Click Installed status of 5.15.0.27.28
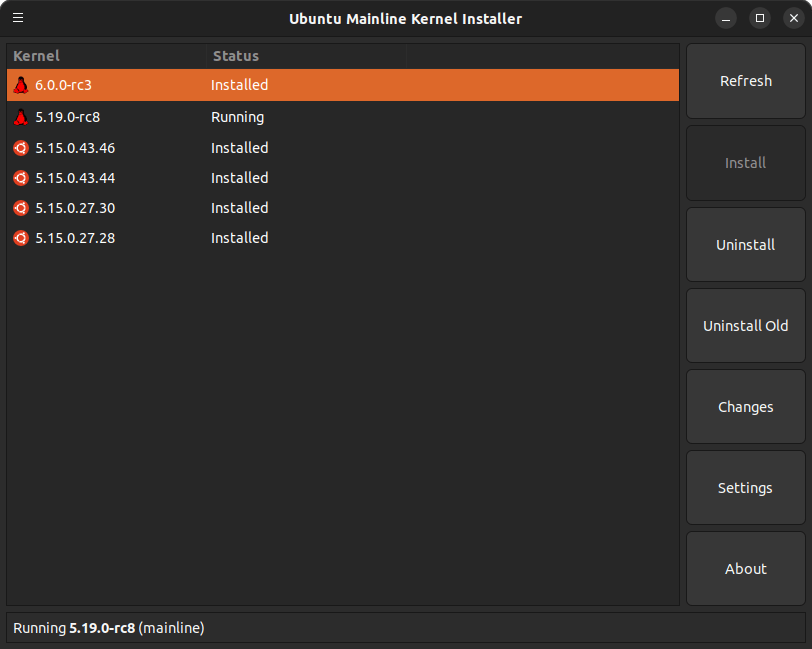 coord(240,238)
